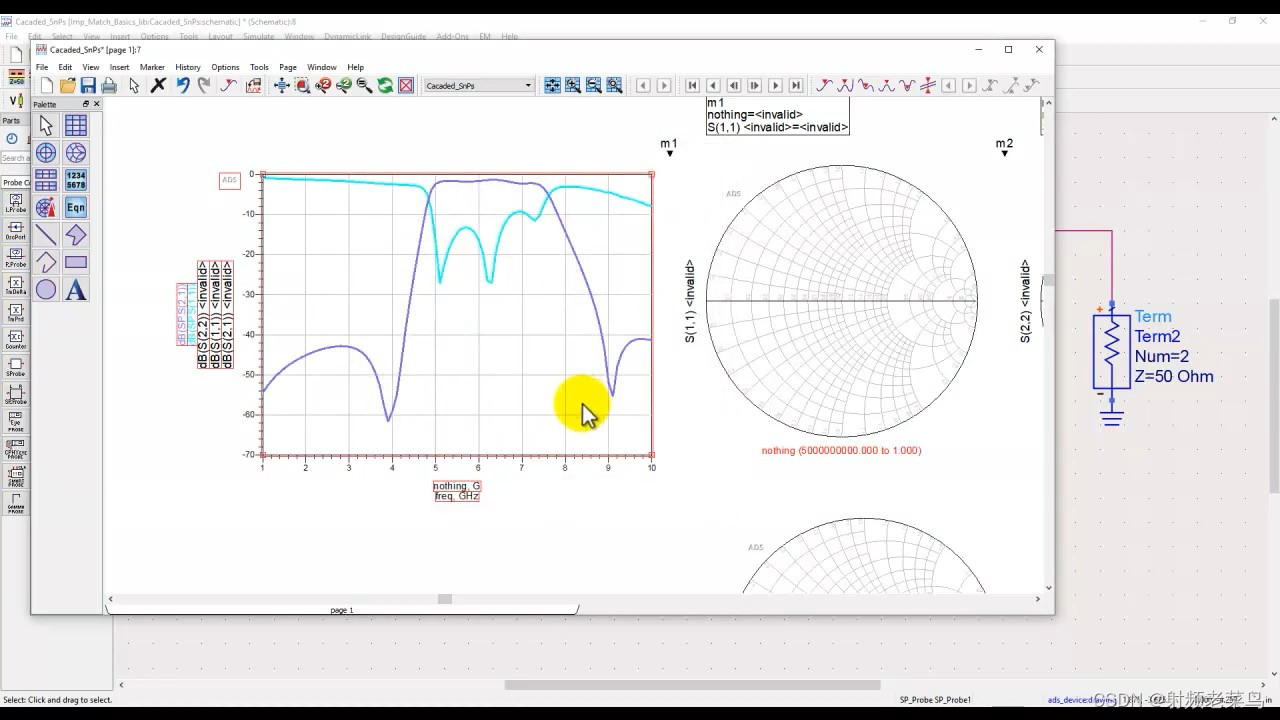Open the Tools menu in data display

coord(259,67)
